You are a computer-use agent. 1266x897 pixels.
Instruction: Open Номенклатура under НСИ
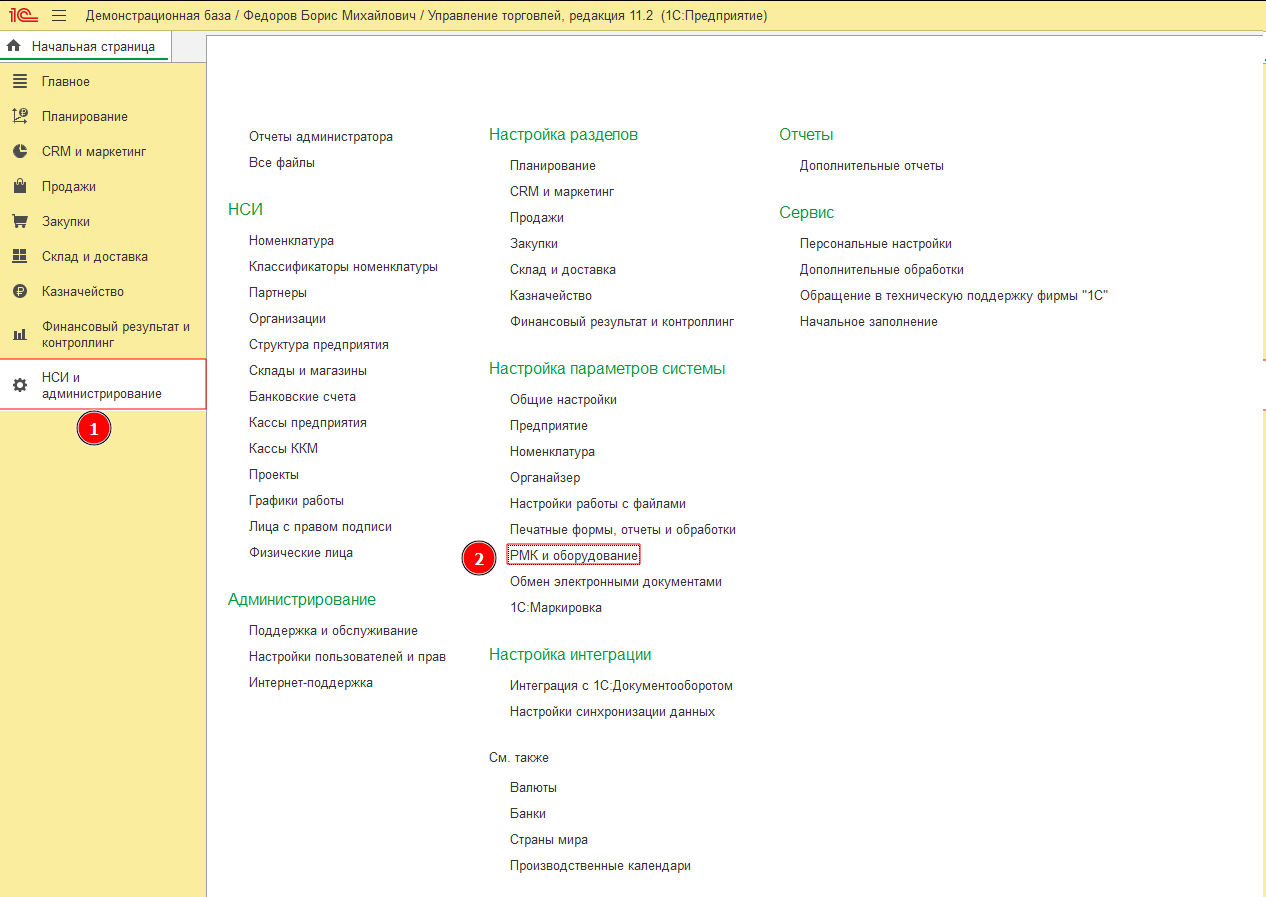pos(291,241)
